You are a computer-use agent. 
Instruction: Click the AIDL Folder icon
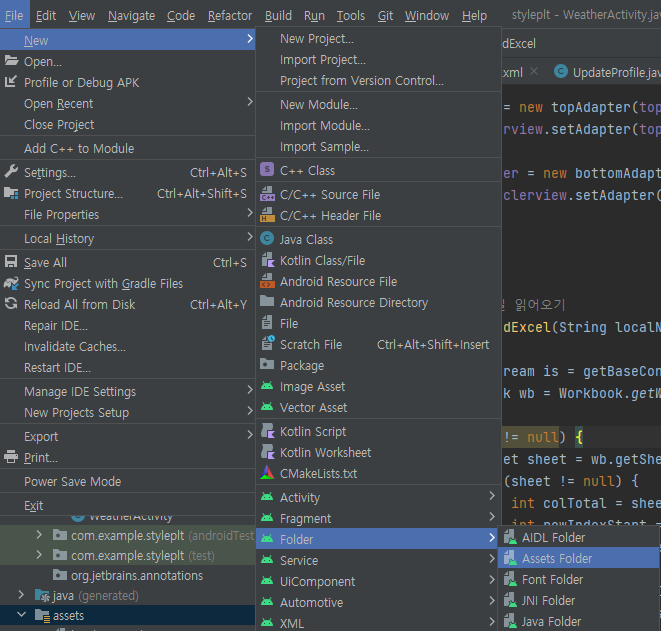click(x=510, y=537)
